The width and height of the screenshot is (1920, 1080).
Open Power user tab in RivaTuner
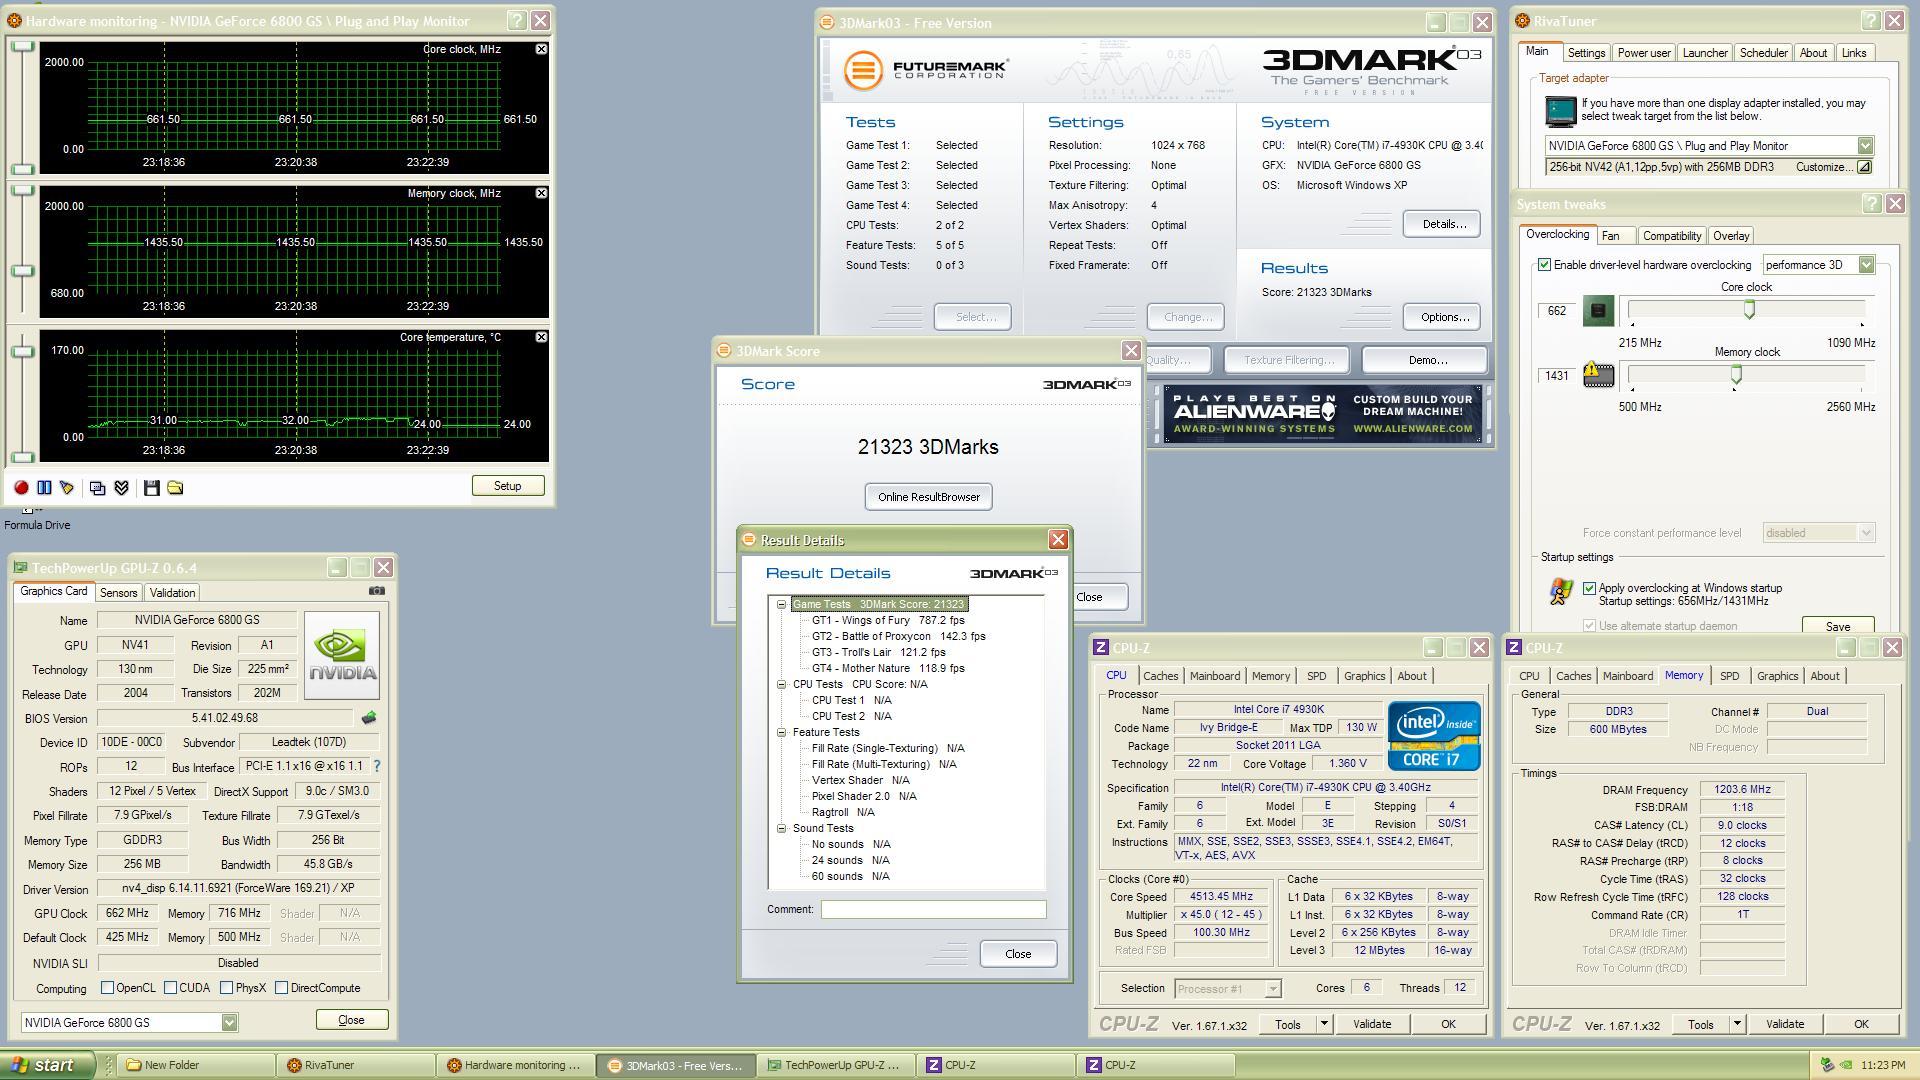pos(1643,53)
